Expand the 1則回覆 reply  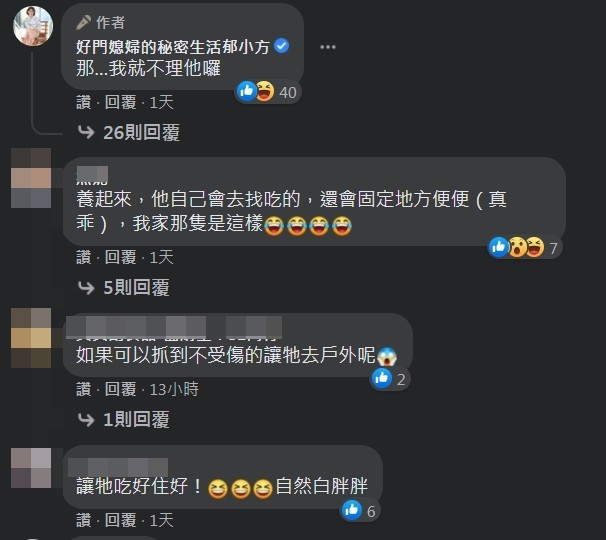click(136, 419)
